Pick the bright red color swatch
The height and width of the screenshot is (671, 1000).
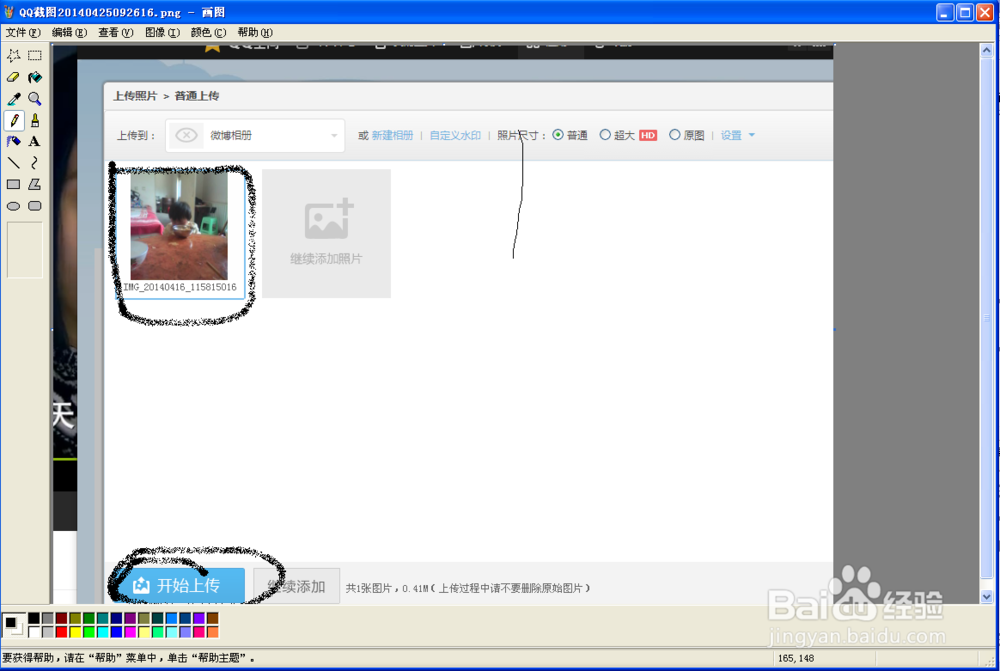[61, 631]
